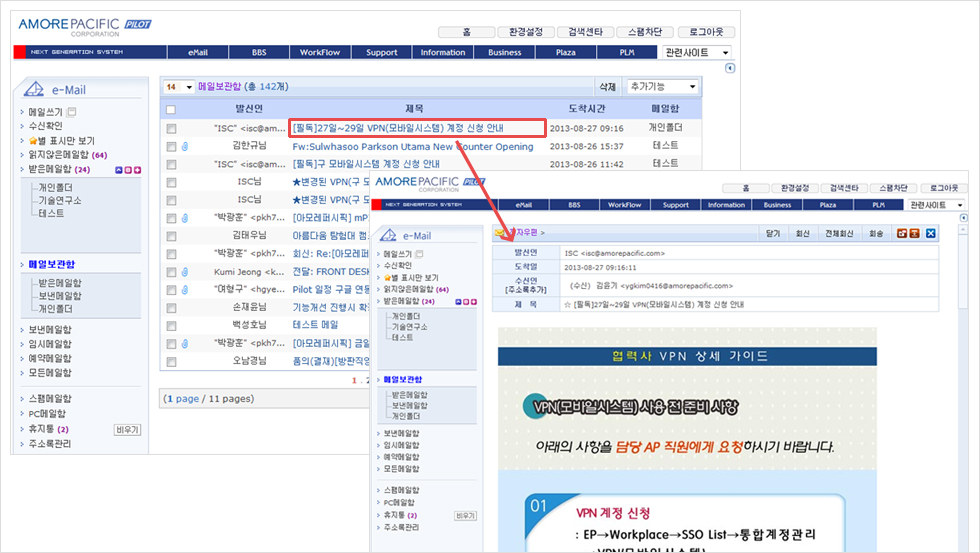Image resolution: width=980 pixels, height=553 pixels.
Task: Click the 회신 reply button
Action: [x=802, y=233]
